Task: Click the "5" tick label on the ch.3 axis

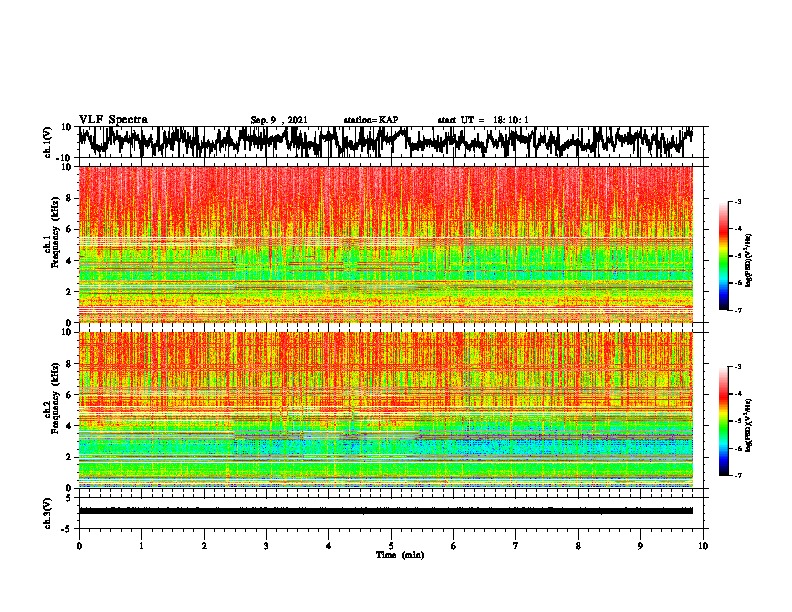Action: click(x=68, y=498)
